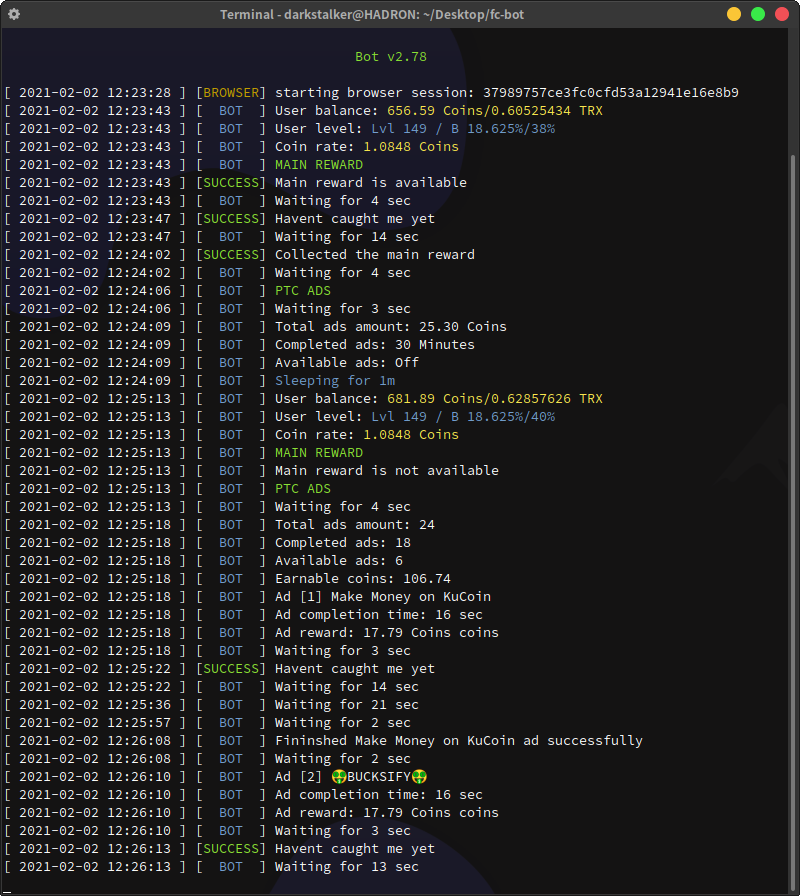800x896 pixels.
Task: Click the browser session hash '37989757ce3fc0cfd53a12941e16e8b9'
Action: pos(611,93)
